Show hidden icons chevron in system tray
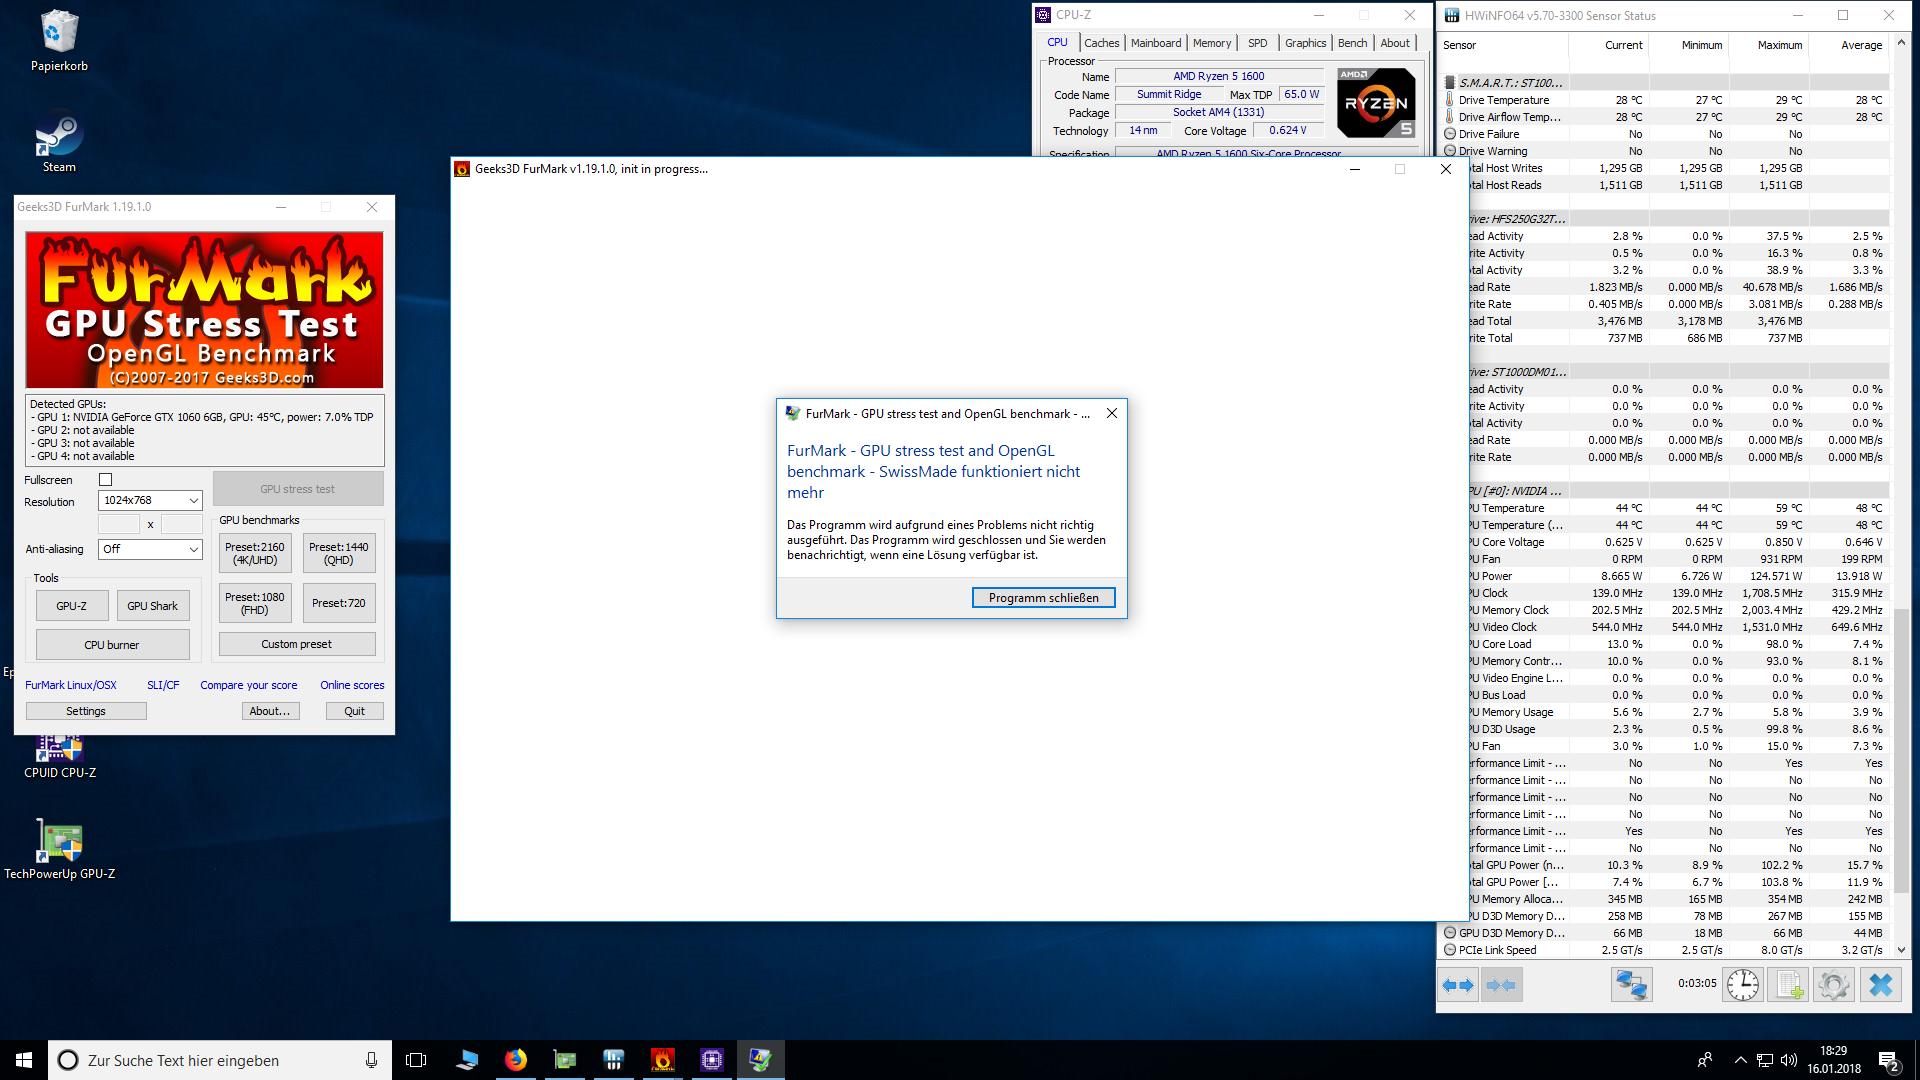The height and width of the screenshot is (1080, 1920). click(1740, 1060)
